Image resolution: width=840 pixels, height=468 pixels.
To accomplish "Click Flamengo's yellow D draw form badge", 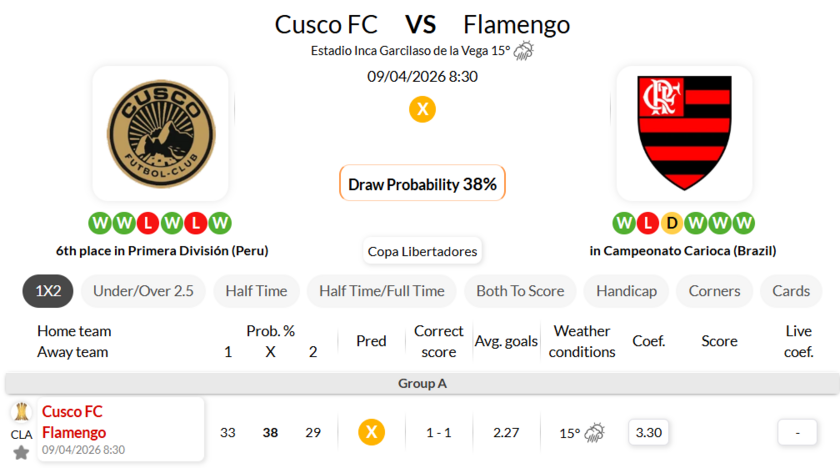I will point(672,223).
